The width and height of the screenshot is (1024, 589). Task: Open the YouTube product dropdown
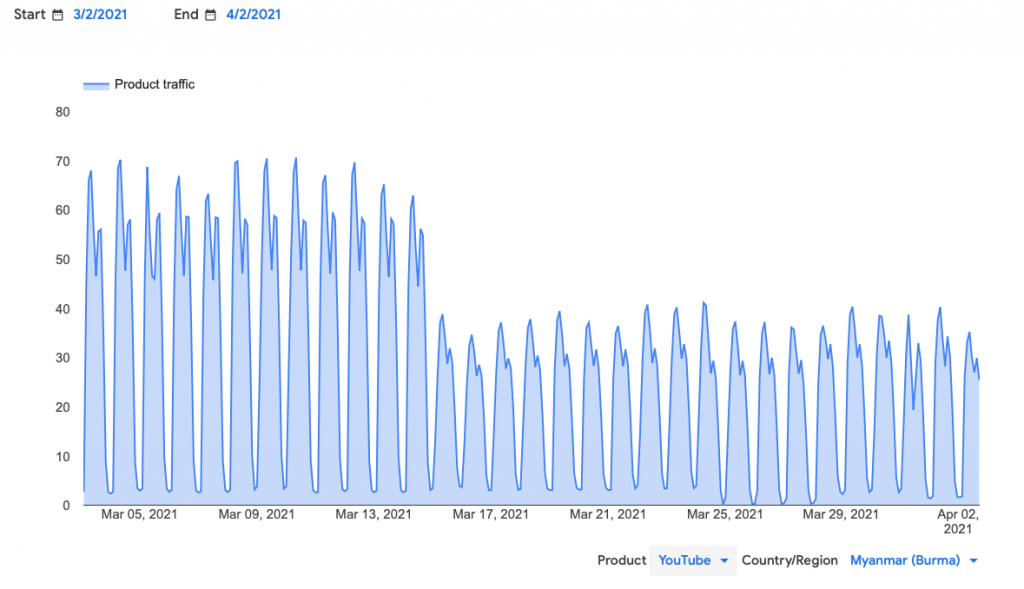[693, 560]
